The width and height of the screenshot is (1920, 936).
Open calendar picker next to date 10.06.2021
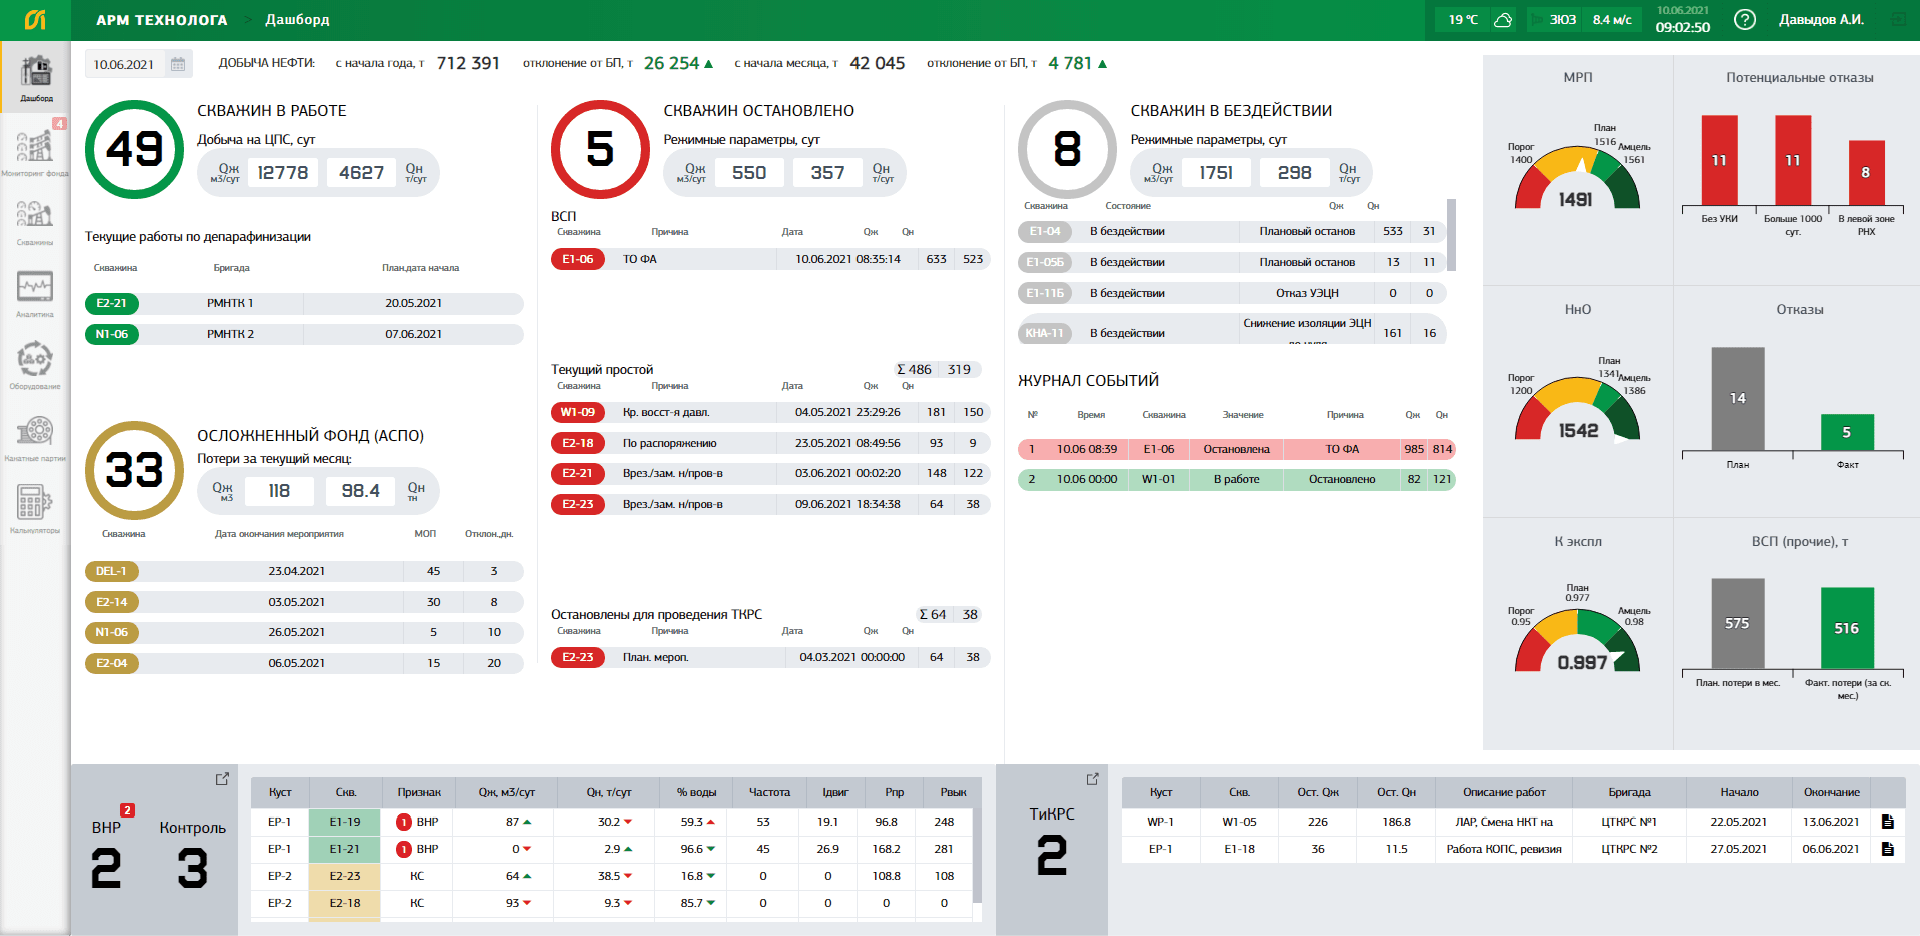(178, 64)
